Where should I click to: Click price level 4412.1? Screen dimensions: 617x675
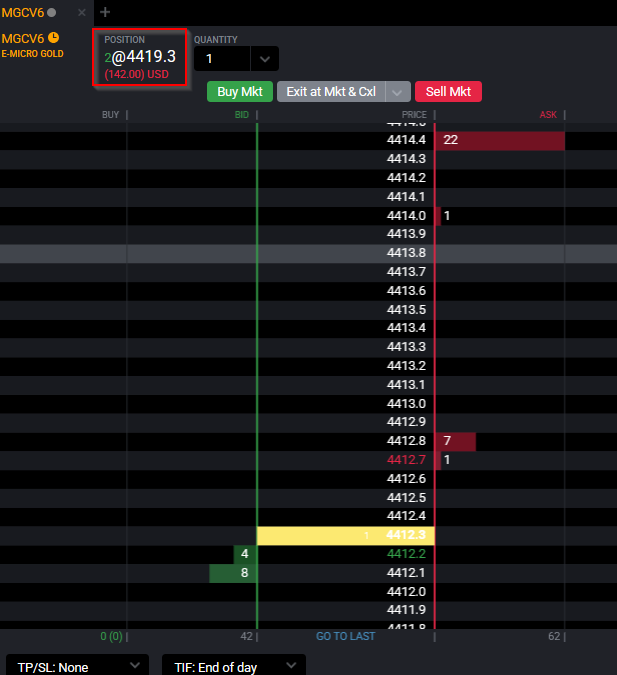[406, 573]
